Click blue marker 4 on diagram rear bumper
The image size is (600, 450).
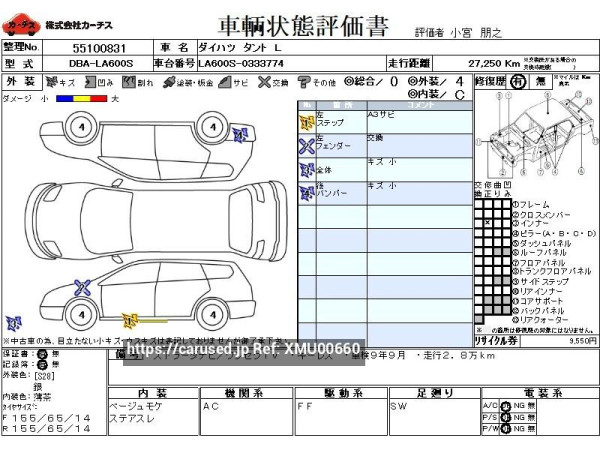[x=240, y=135]
